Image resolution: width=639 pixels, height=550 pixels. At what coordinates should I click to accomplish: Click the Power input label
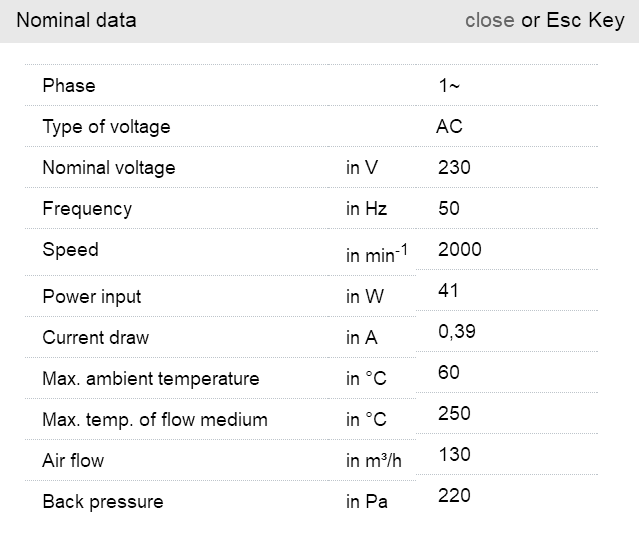pyautogui.click(x=92, y=297)
